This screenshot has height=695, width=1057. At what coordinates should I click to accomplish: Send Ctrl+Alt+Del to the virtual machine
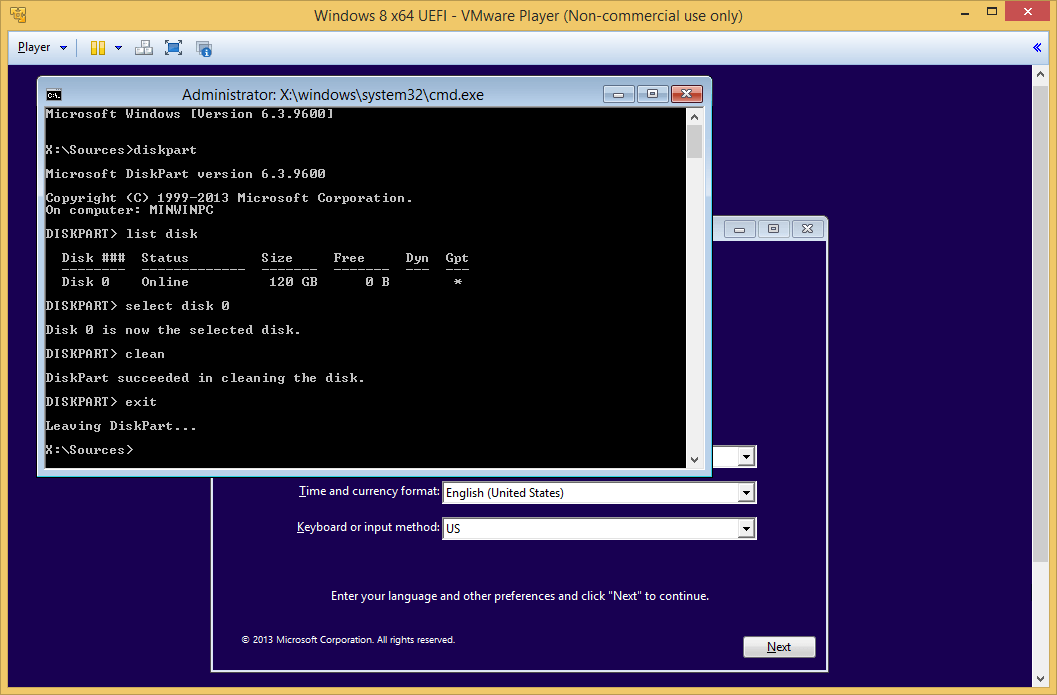pos(144,48)
